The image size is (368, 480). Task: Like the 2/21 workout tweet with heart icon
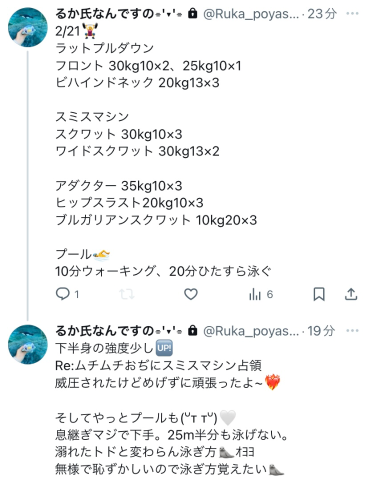point(191,294)
